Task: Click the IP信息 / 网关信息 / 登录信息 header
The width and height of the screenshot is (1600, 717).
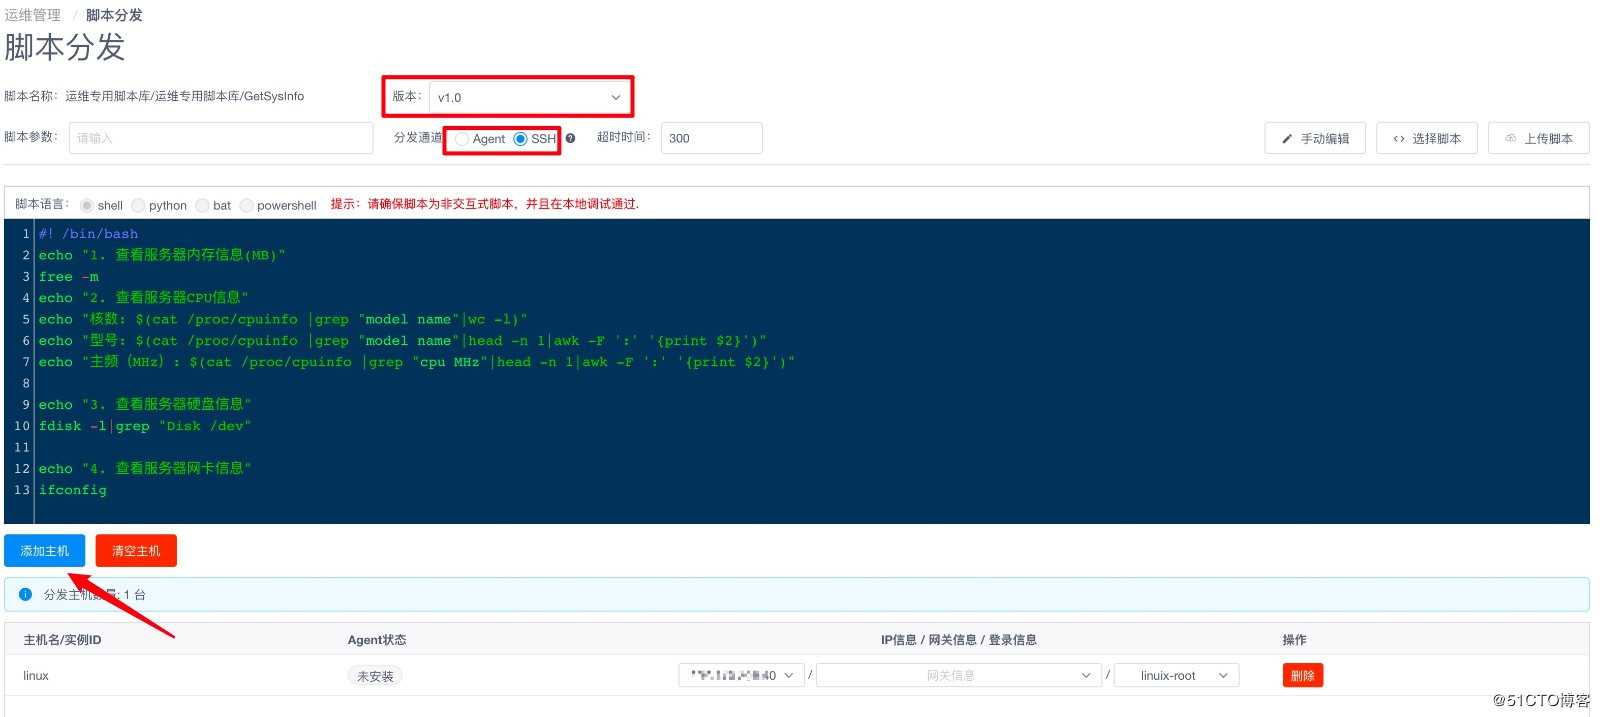Action: pyautogui.click(x=958, y=640)
